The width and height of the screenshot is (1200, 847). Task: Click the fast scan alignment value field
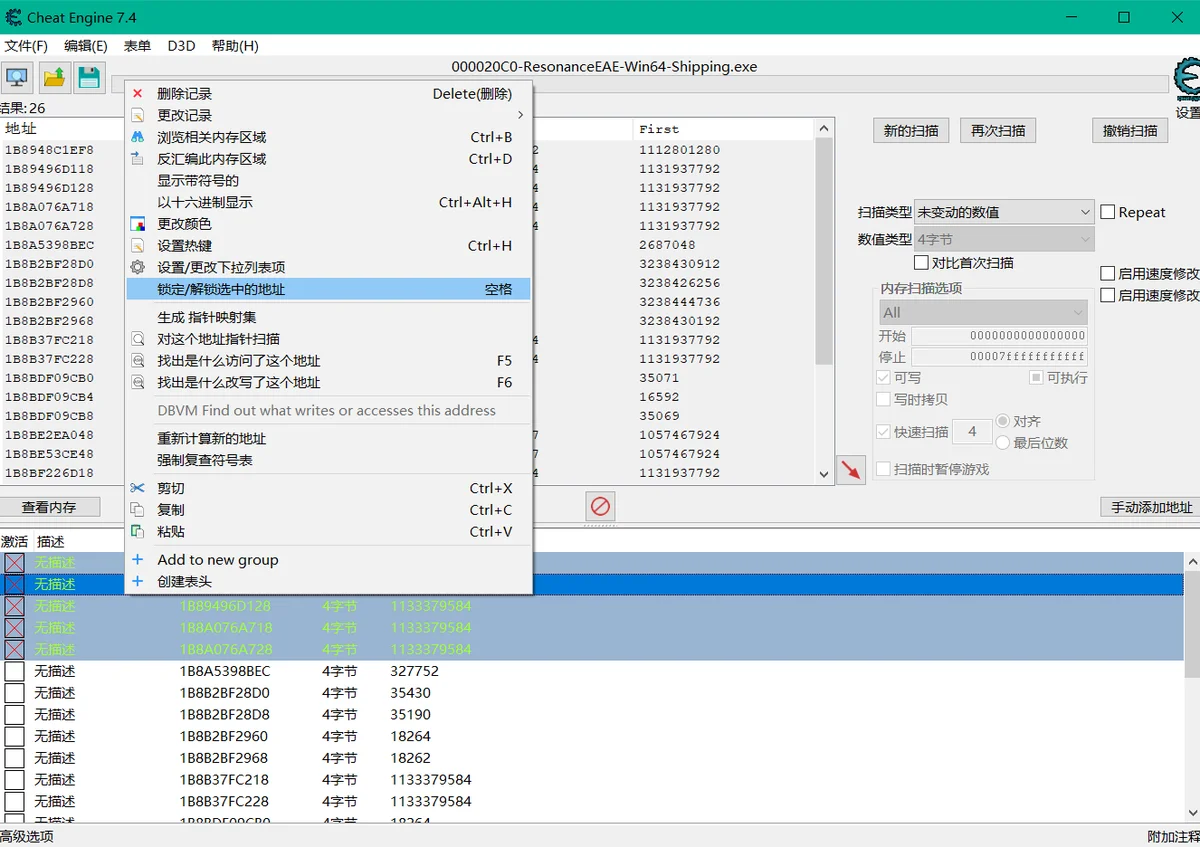coord(972,432)
